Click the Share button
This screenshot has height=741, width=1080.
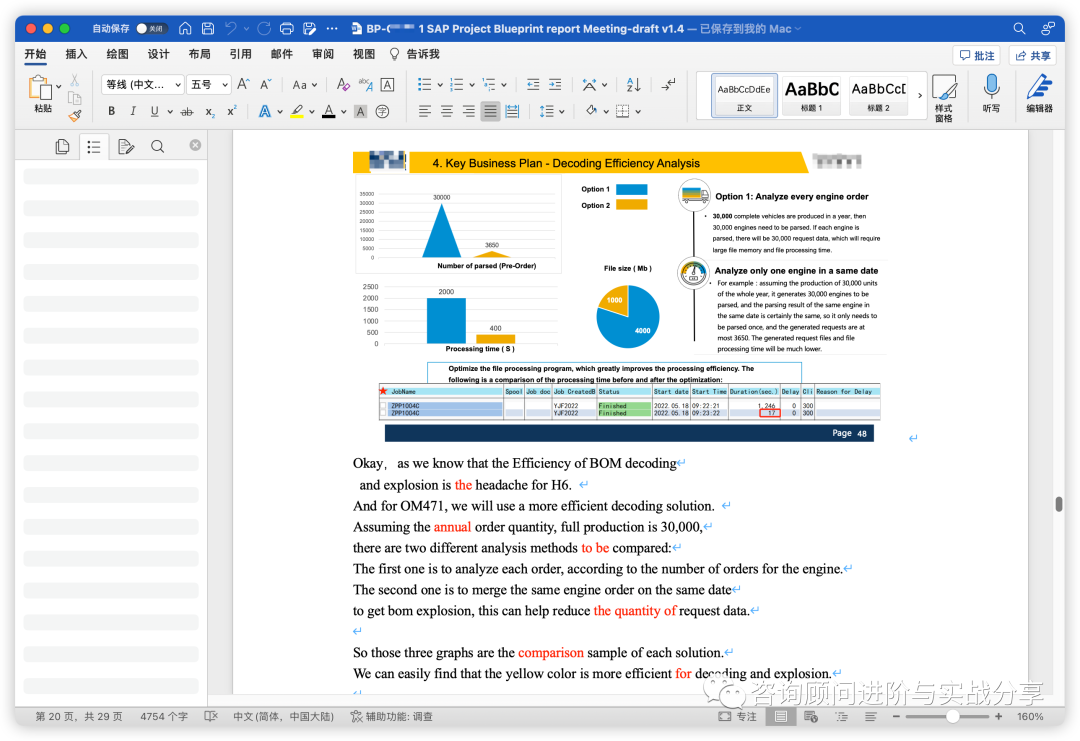point(1032,55)
